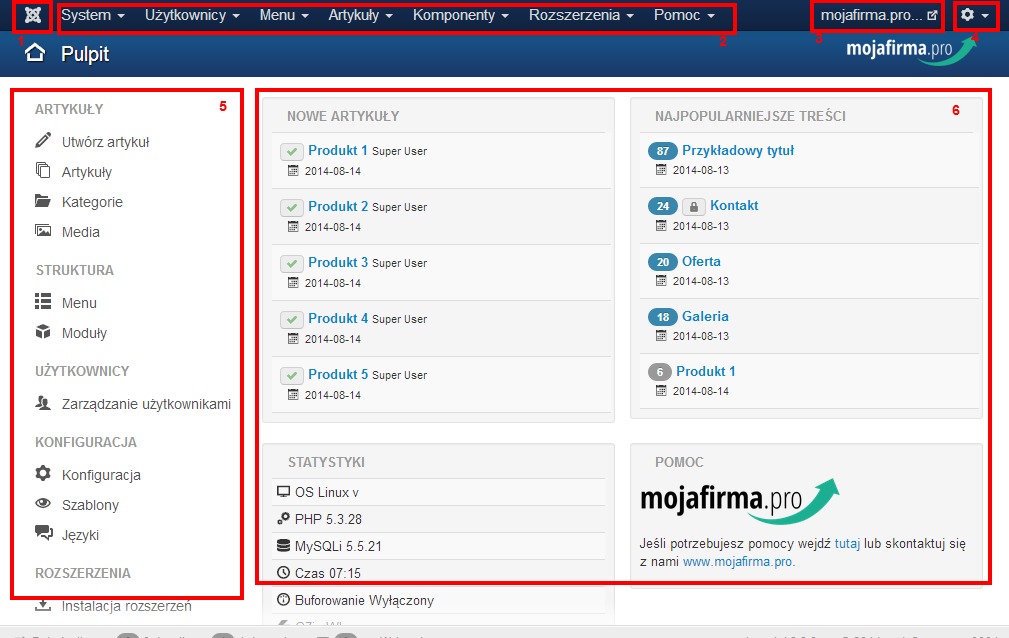
Task: Click the pencil icon beside Utwórz artykuł
Action: pos(43,141)
